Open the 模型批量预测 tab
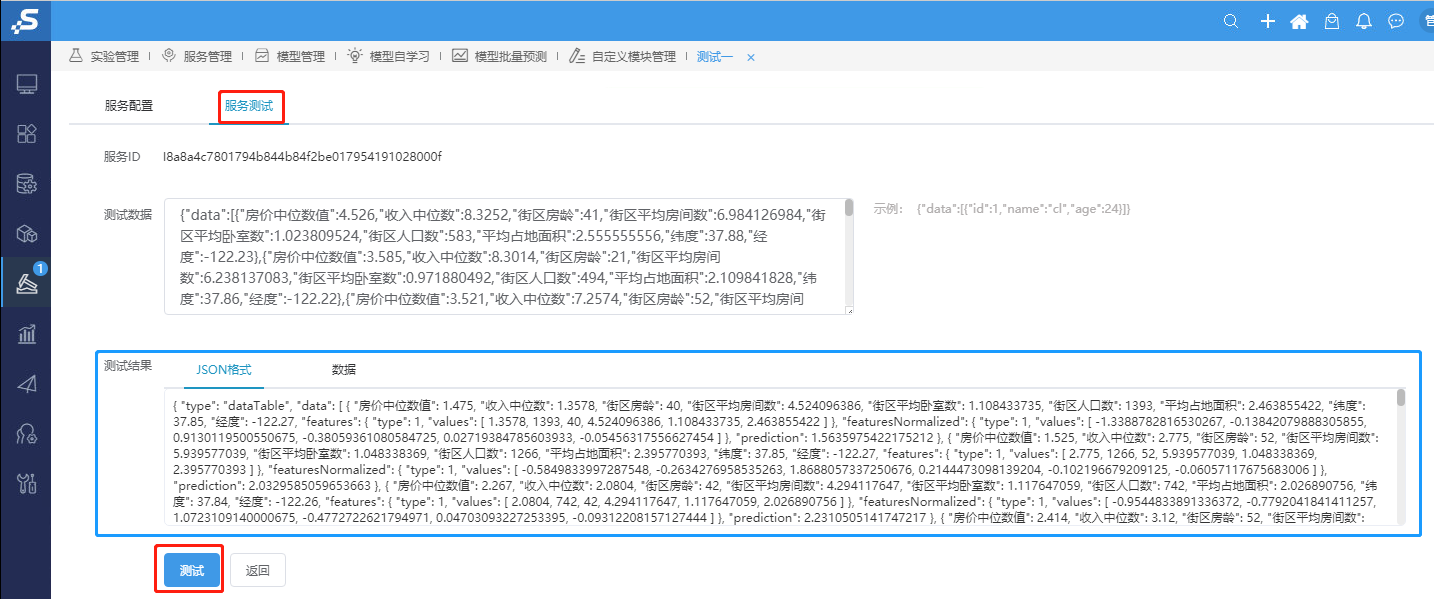1434x599 pixels. tap(510, 57)
